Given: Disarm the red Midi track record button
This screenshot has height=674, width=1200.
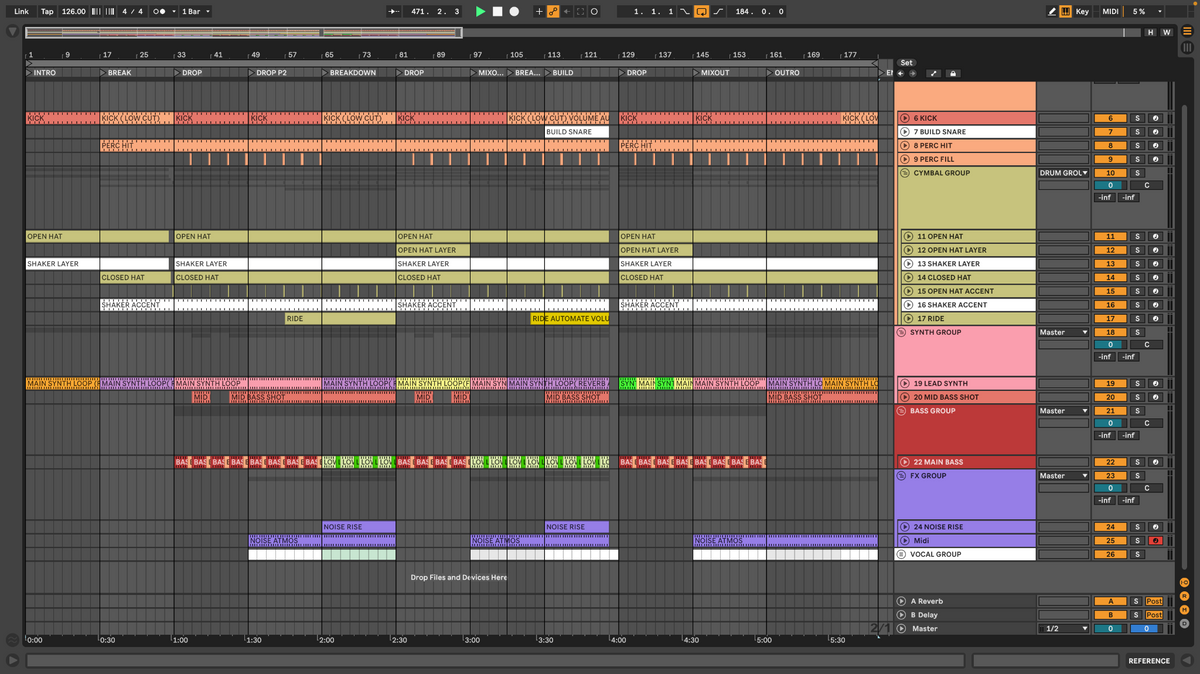Looking at the screenshot, I should 1155,541.
